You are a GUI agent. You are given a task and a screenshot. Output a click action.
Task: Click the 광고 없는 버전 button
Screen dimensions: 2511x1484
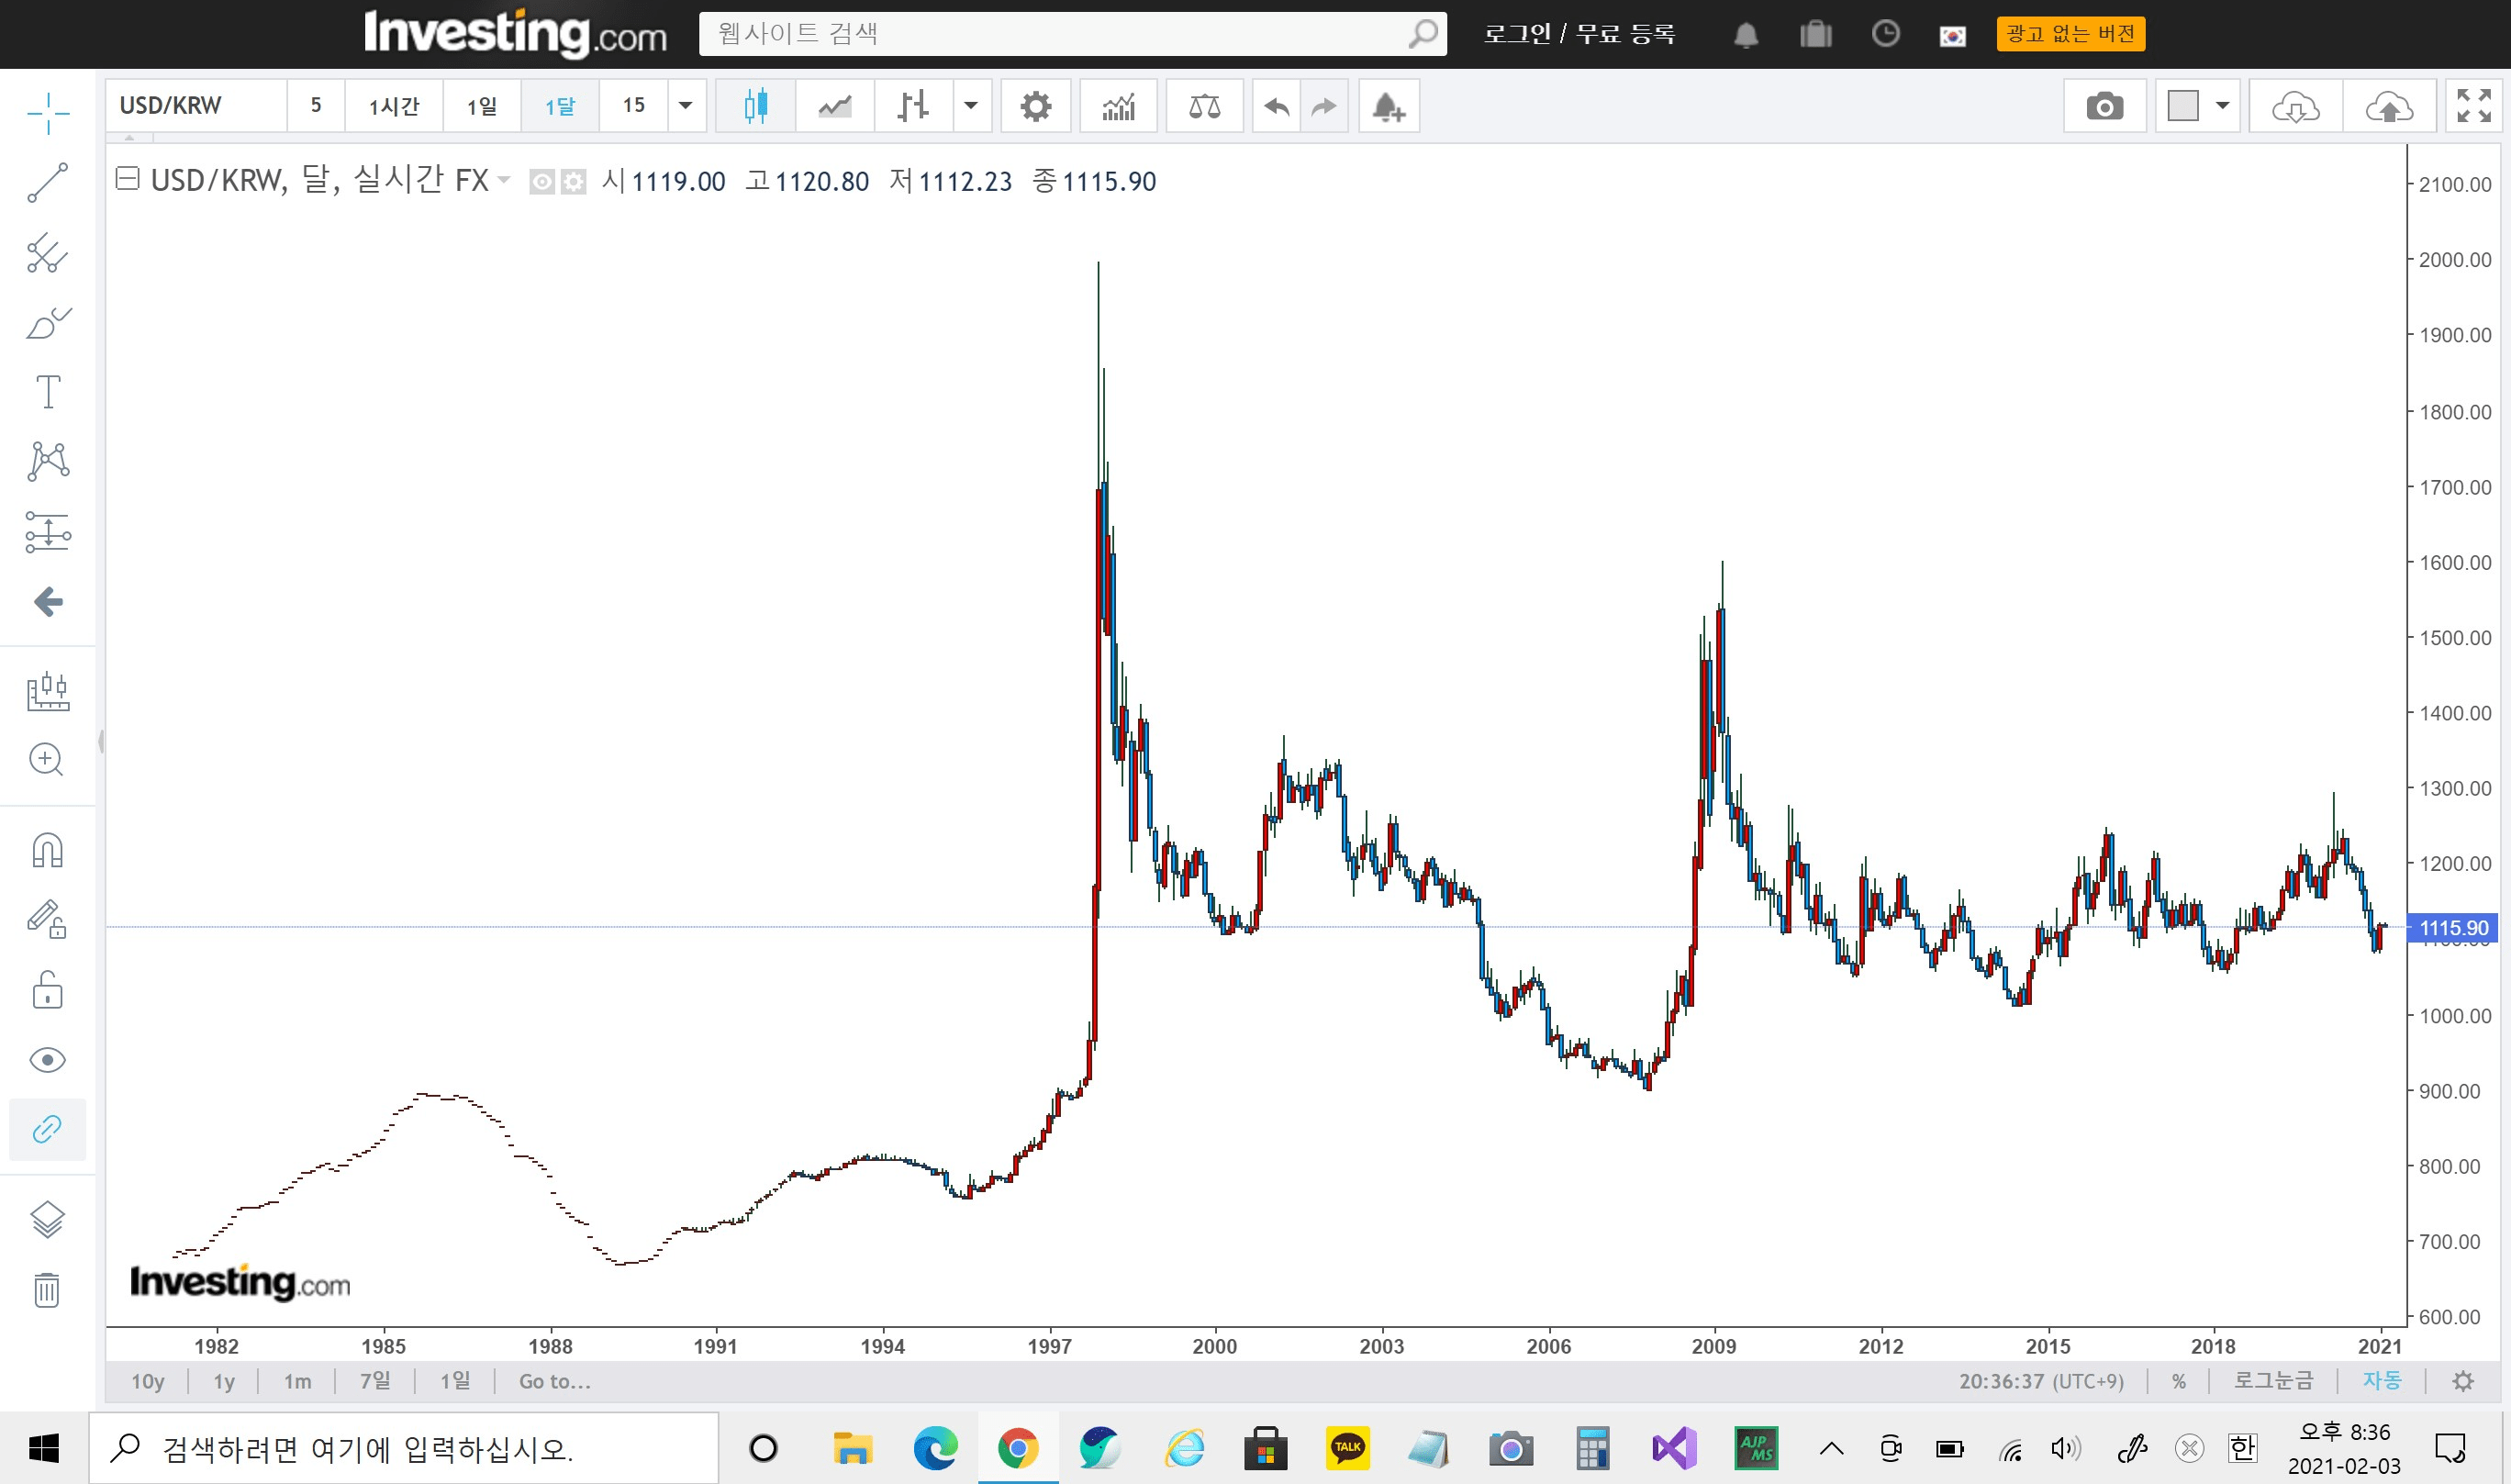2071,34
